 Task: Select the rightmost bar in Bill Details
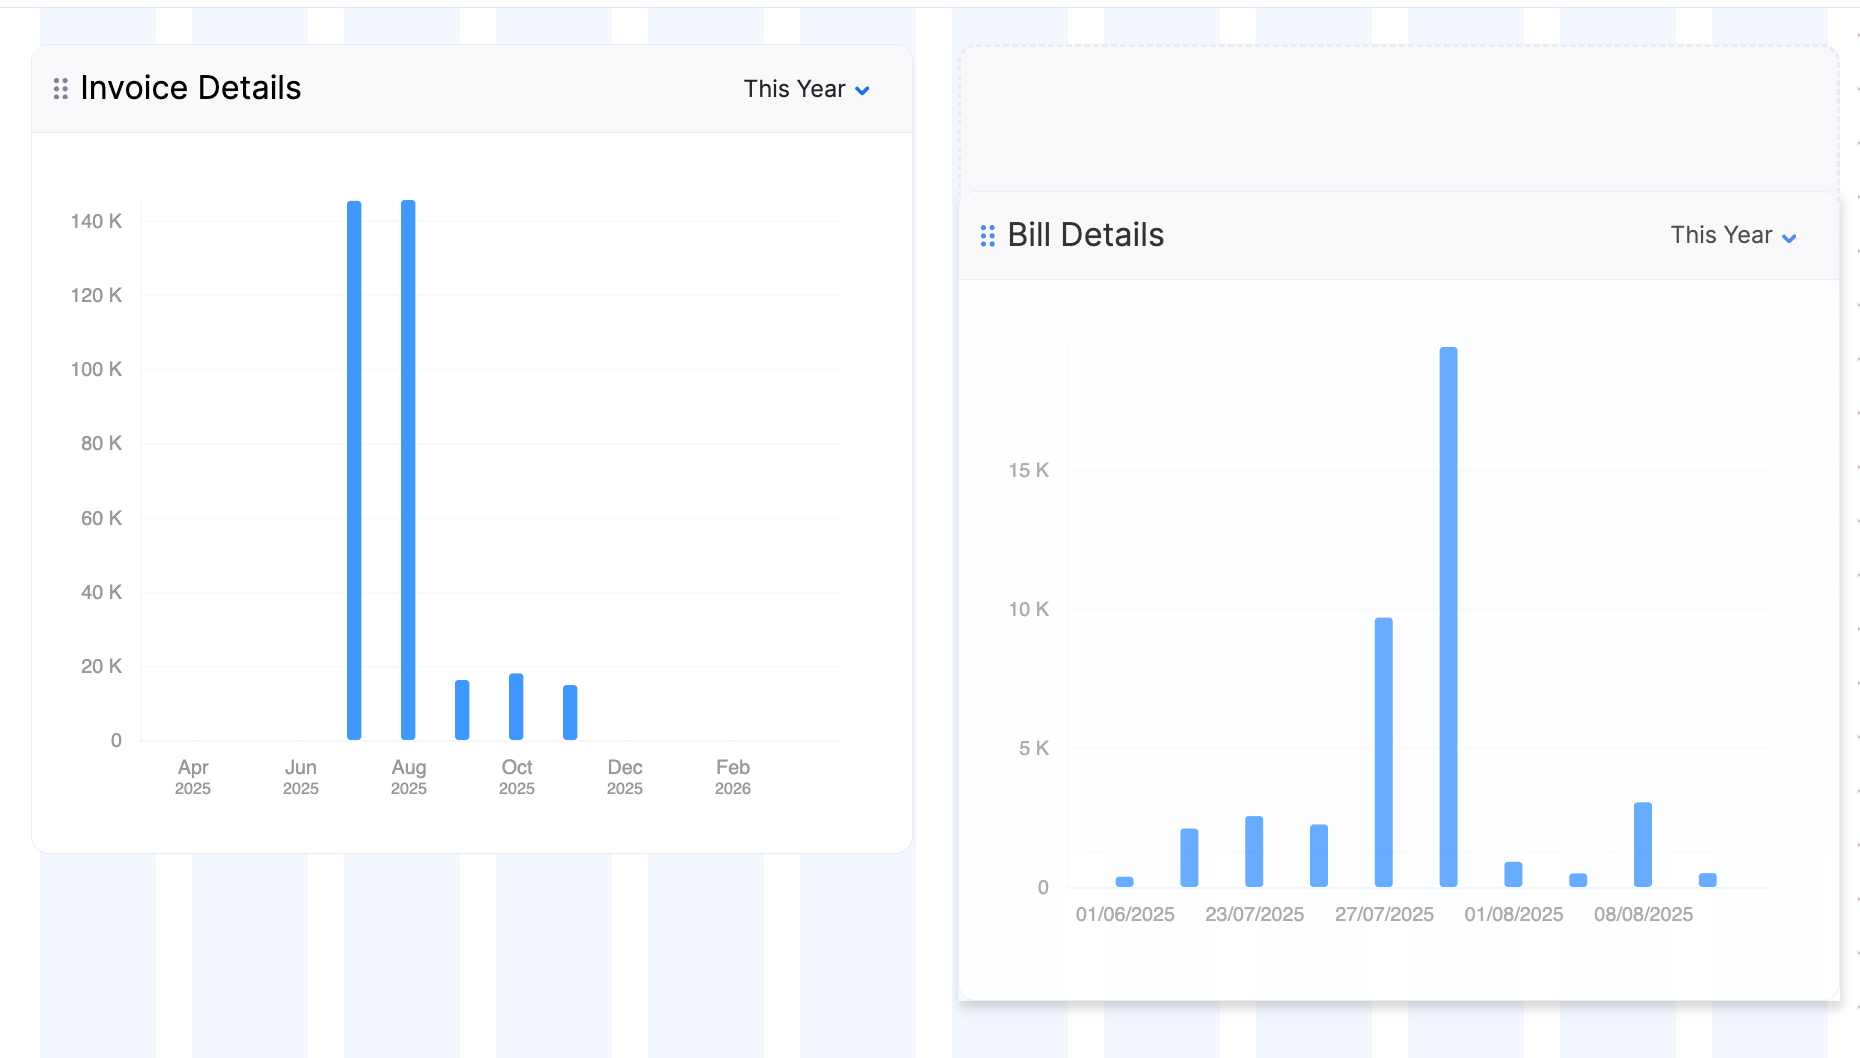pyautogui.click(x=1708, y=880)
